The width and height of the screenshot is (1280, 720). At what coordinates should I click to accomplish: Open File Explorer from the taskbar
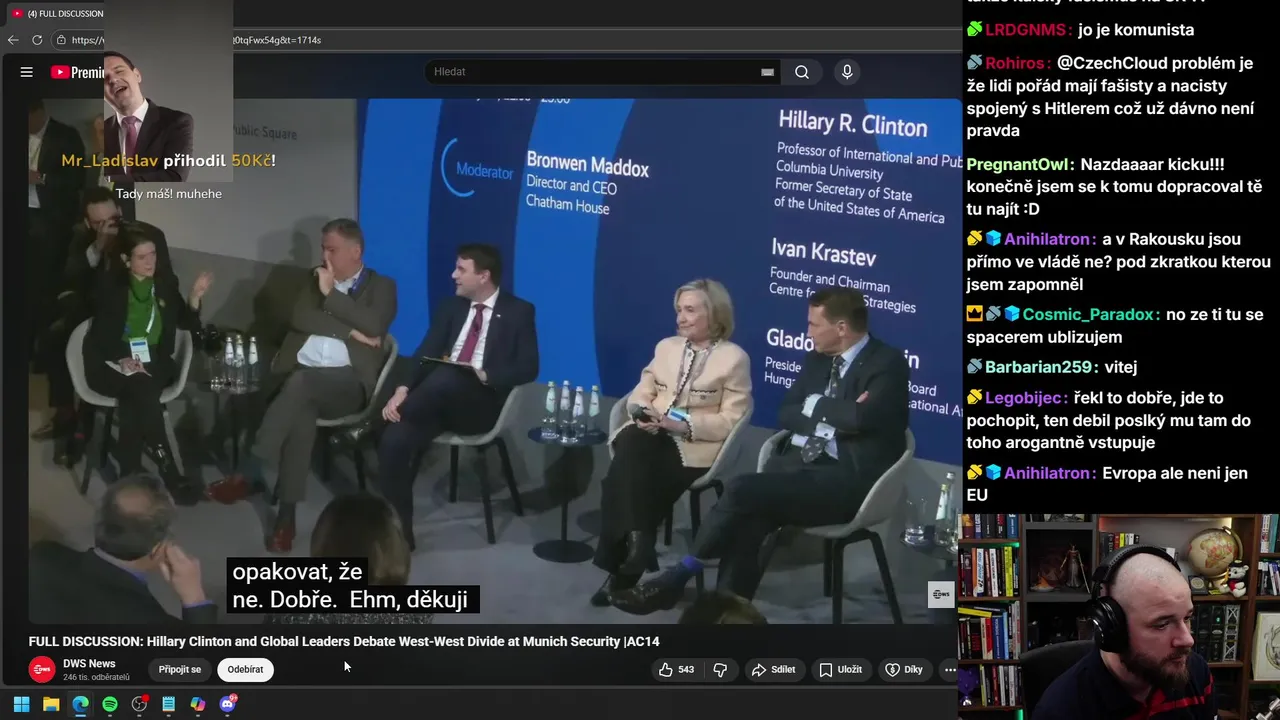51,704
